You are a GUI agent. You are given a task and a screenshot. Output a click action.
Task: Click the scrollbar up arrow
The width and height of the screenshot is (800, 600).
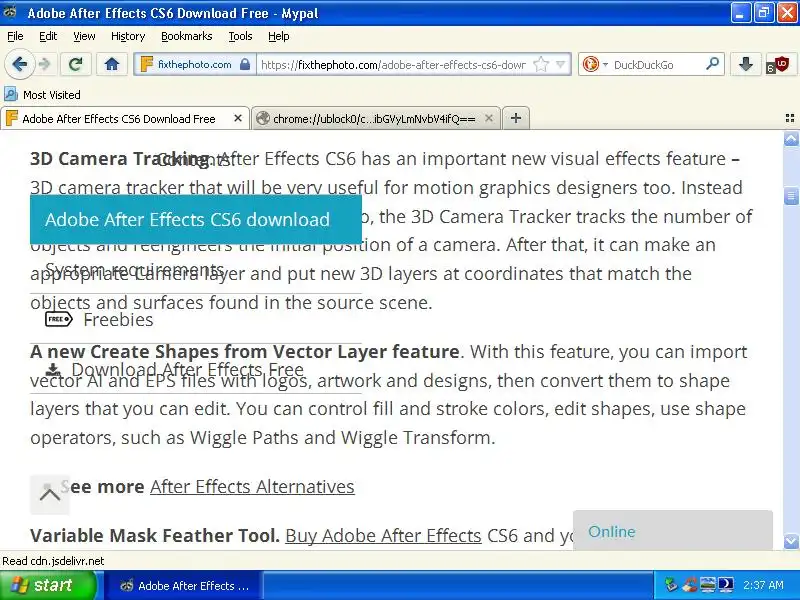pos(791,138)
